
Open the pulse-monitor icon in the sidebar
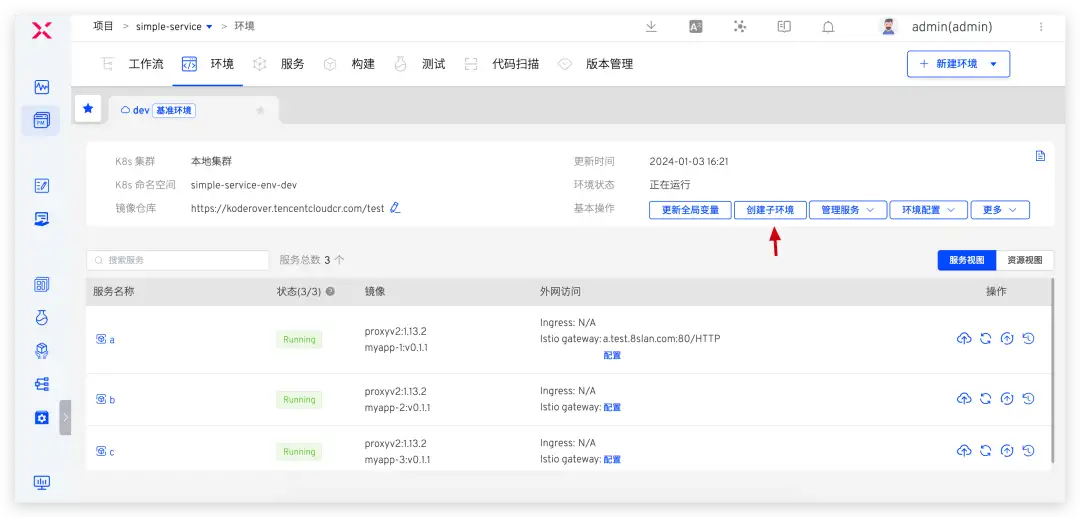tap(42, 87)
